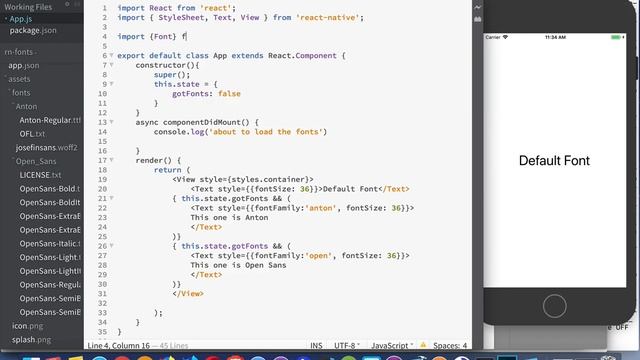The width and height of the screenshot is (640, 360).
Task: Open OpenSans-Bold.t file
Action: (50, 189)
